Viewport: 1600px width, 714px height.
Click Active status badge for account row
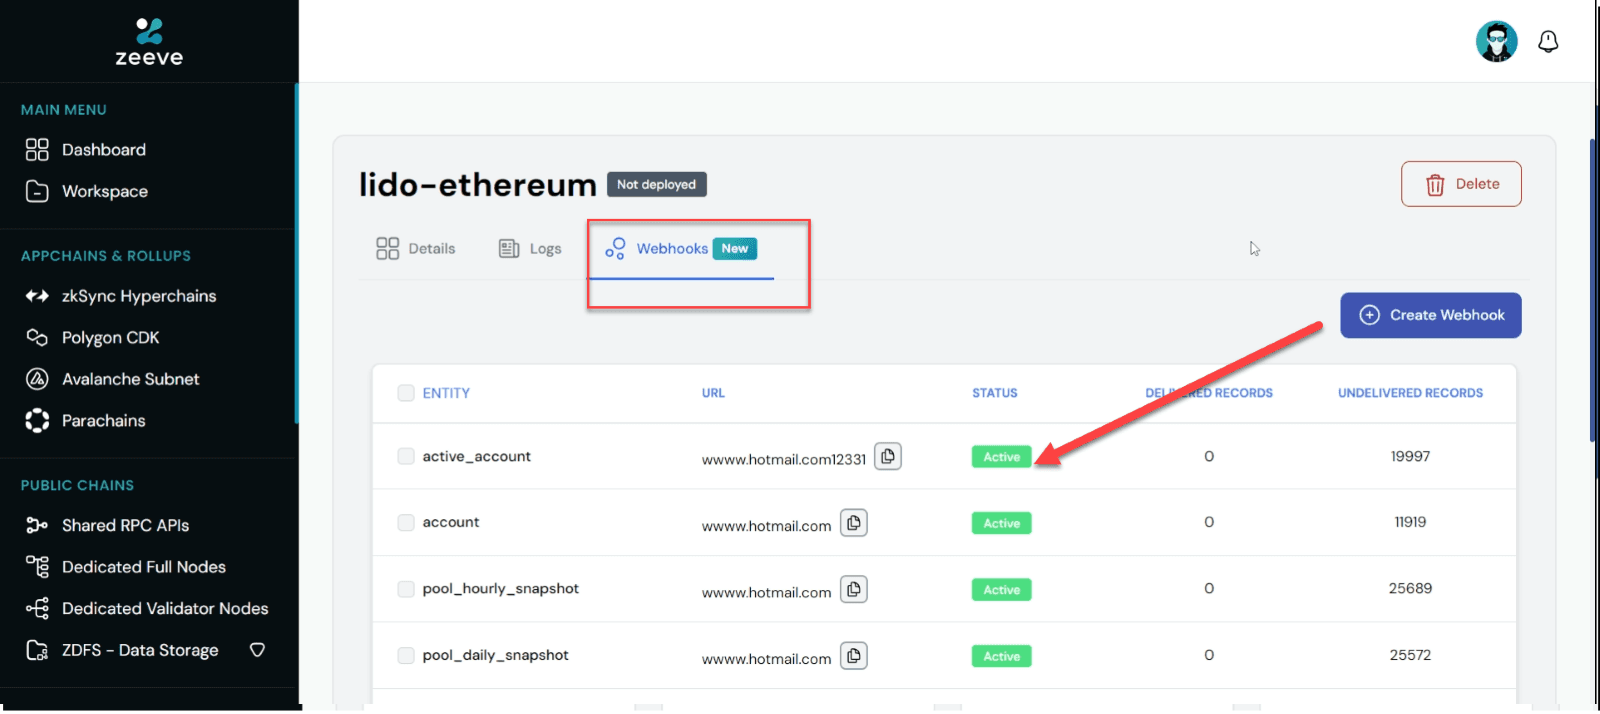click(1001, 523)
